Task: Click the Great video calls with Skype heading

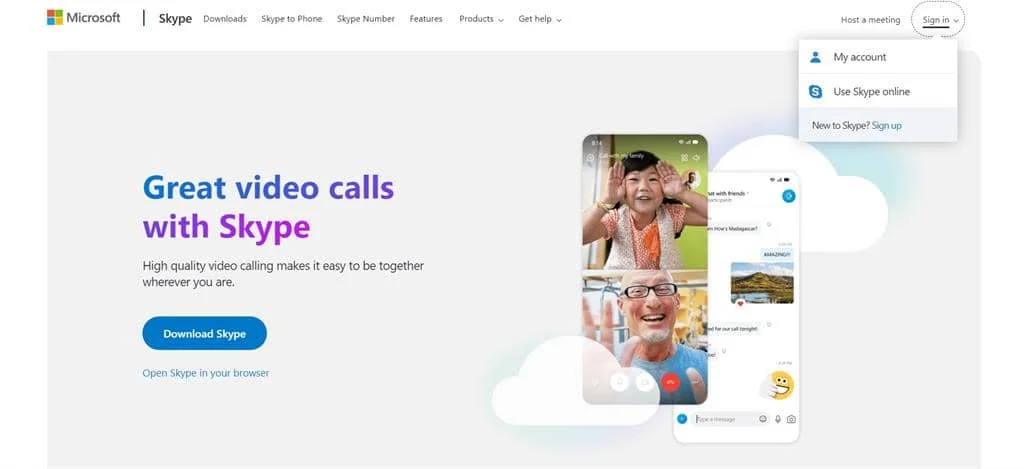Action: coord(268,207)
